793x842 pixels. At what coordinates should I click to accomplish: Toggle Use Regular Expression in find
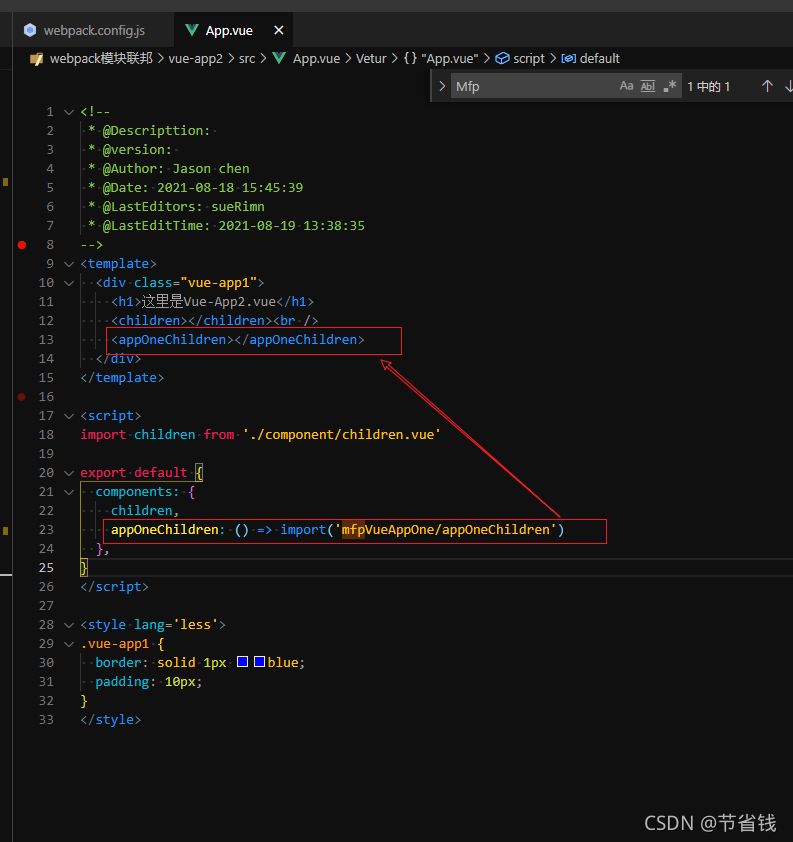(x=670, y=86)
